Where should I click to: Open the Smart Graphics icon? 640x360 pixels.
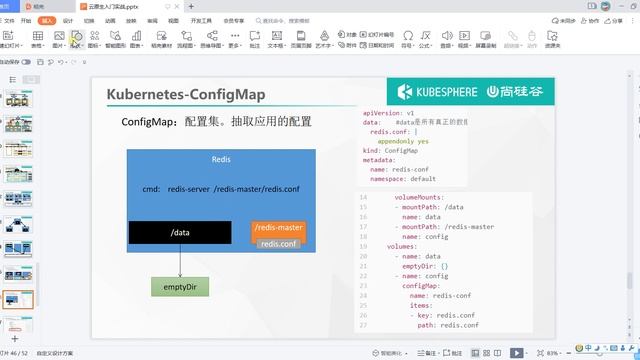(116, 36)
